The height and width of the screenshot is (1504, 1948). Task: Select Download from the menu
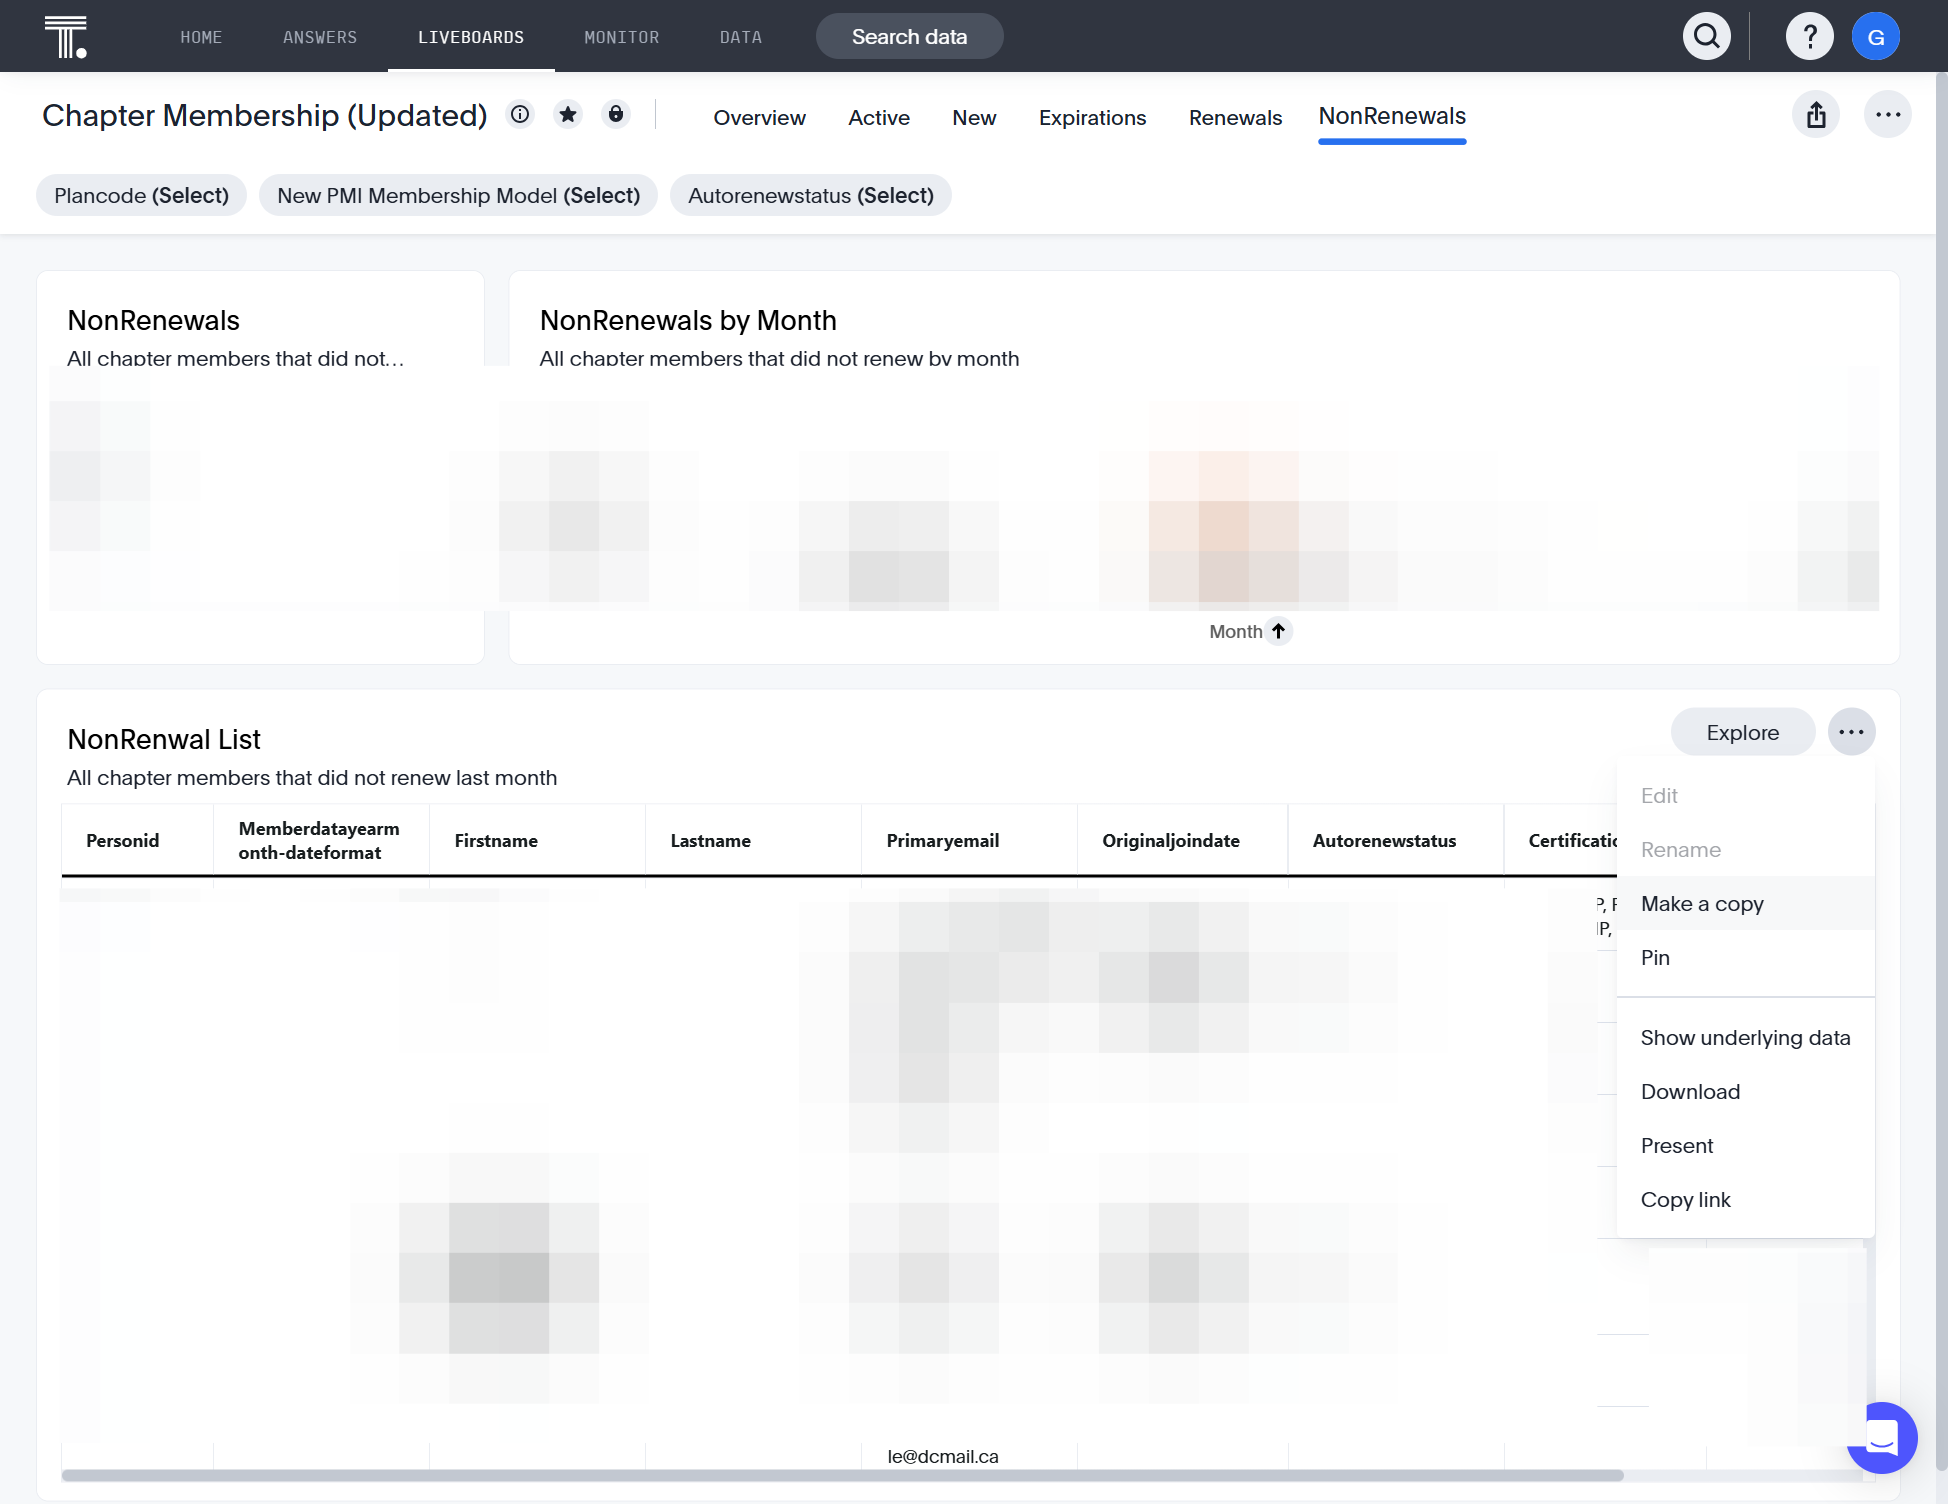tap(1745, 1091)
